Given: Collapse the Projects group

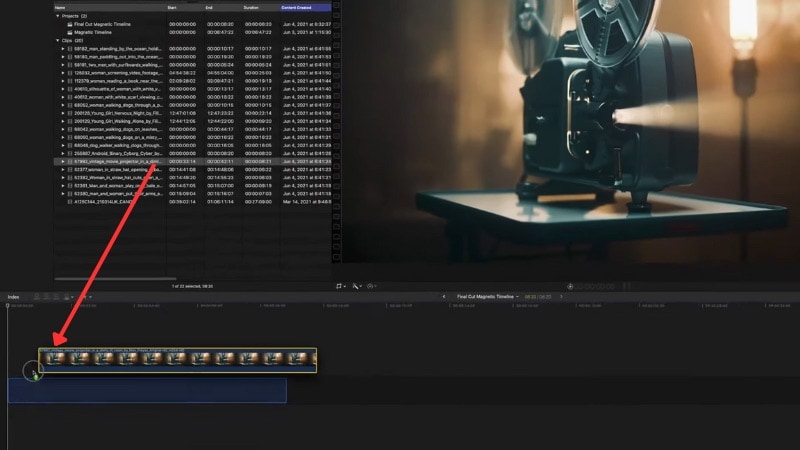Looking at the screenshot, I should [58, 16].
